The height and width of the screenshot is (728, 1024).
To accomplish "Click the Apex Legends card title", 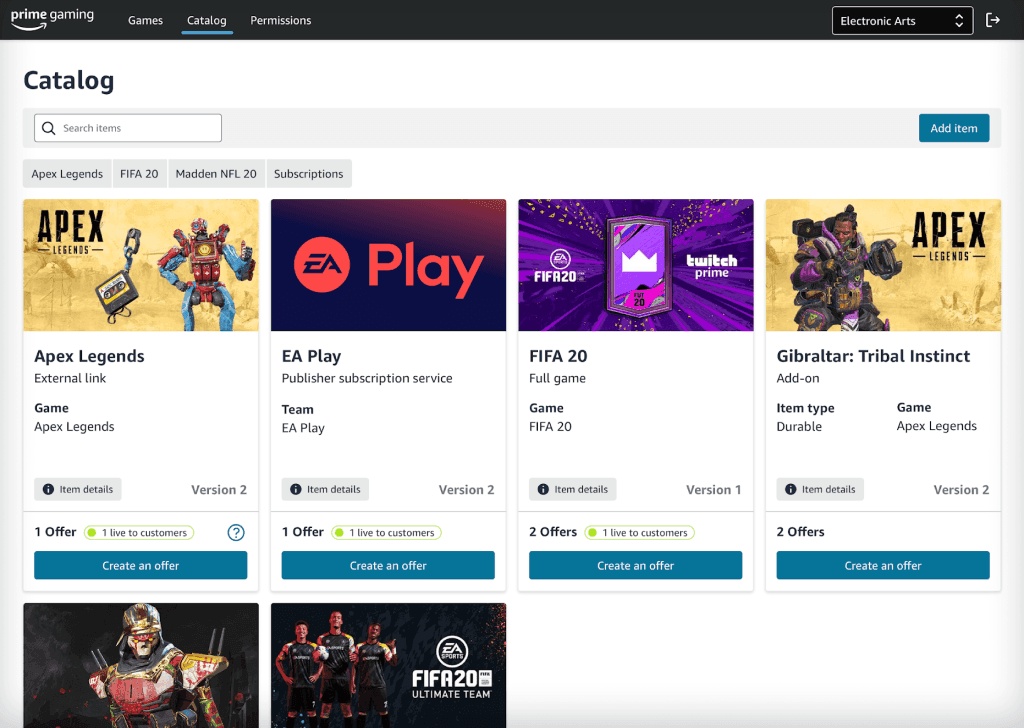I will [x=89, y=356].
